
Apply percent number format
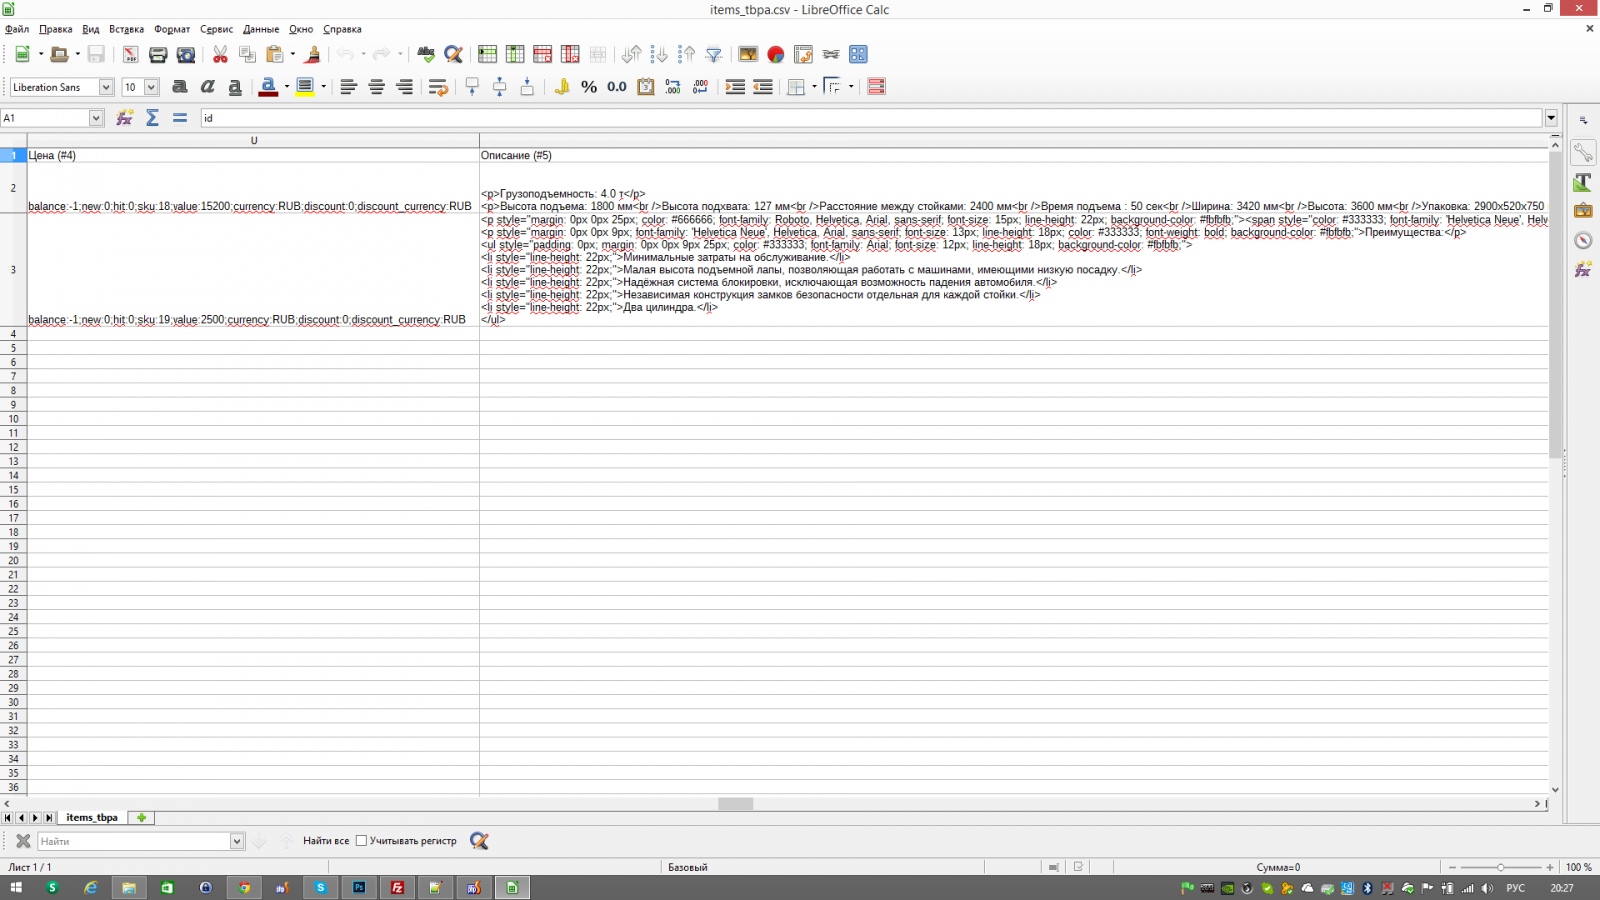pyautogui.click(x=589, y=87)
